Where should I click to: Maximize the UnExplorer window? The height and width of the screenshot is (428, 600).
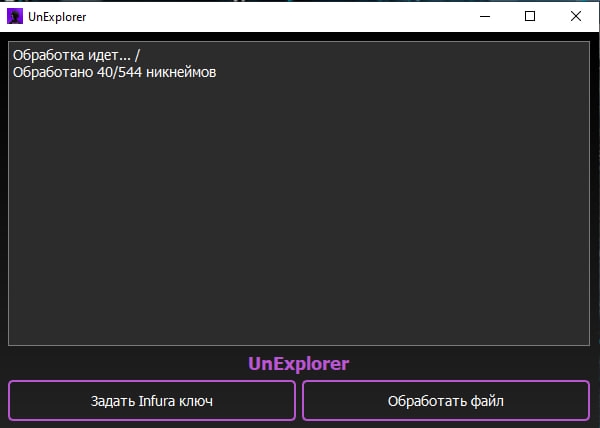(530, 16)
